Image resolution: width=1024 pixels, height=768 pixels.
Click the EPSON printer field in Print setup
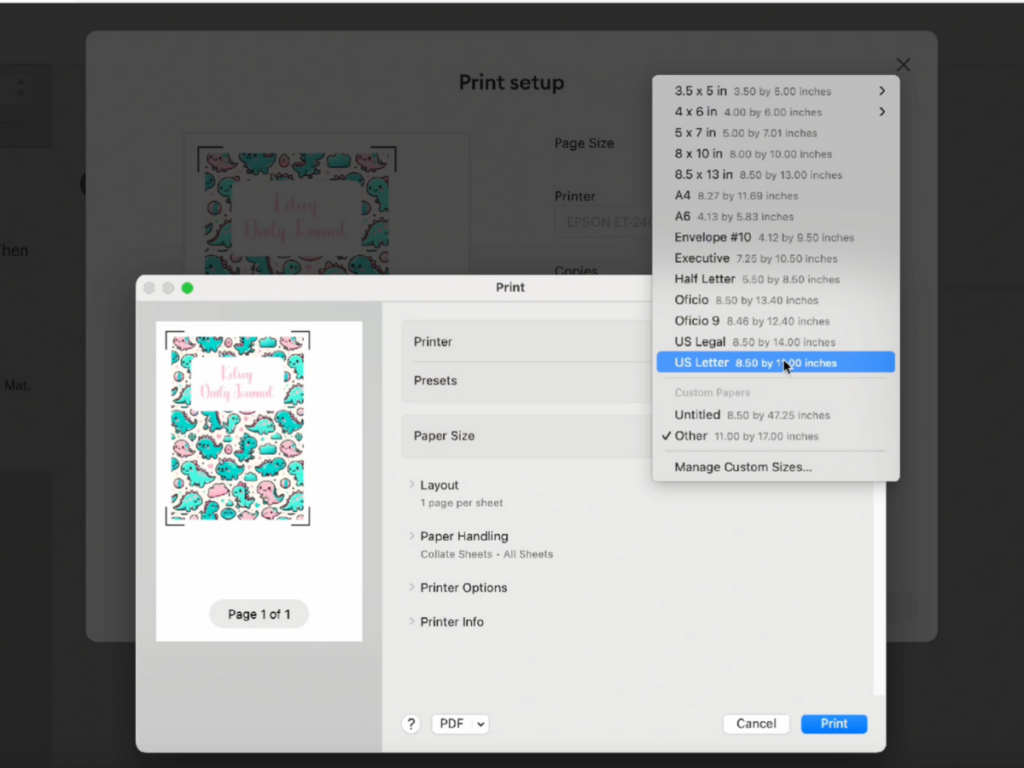pos(604,222)
